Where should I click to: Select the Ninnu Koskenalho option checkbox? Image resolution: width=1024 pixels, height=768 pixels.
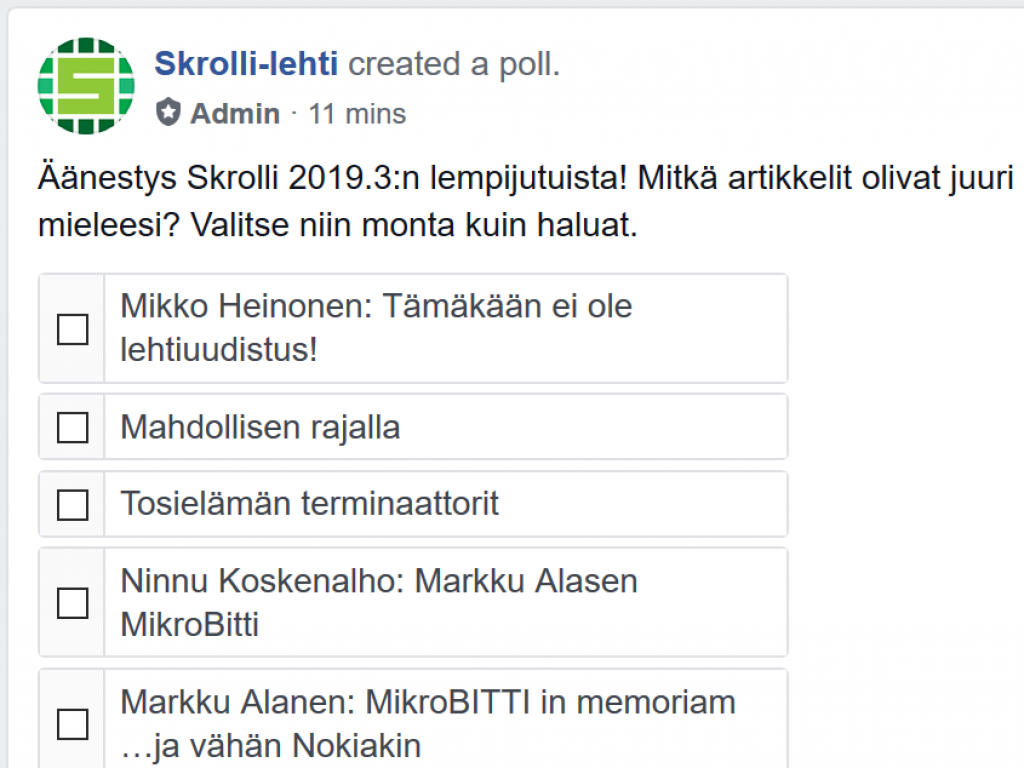(72, 603)
